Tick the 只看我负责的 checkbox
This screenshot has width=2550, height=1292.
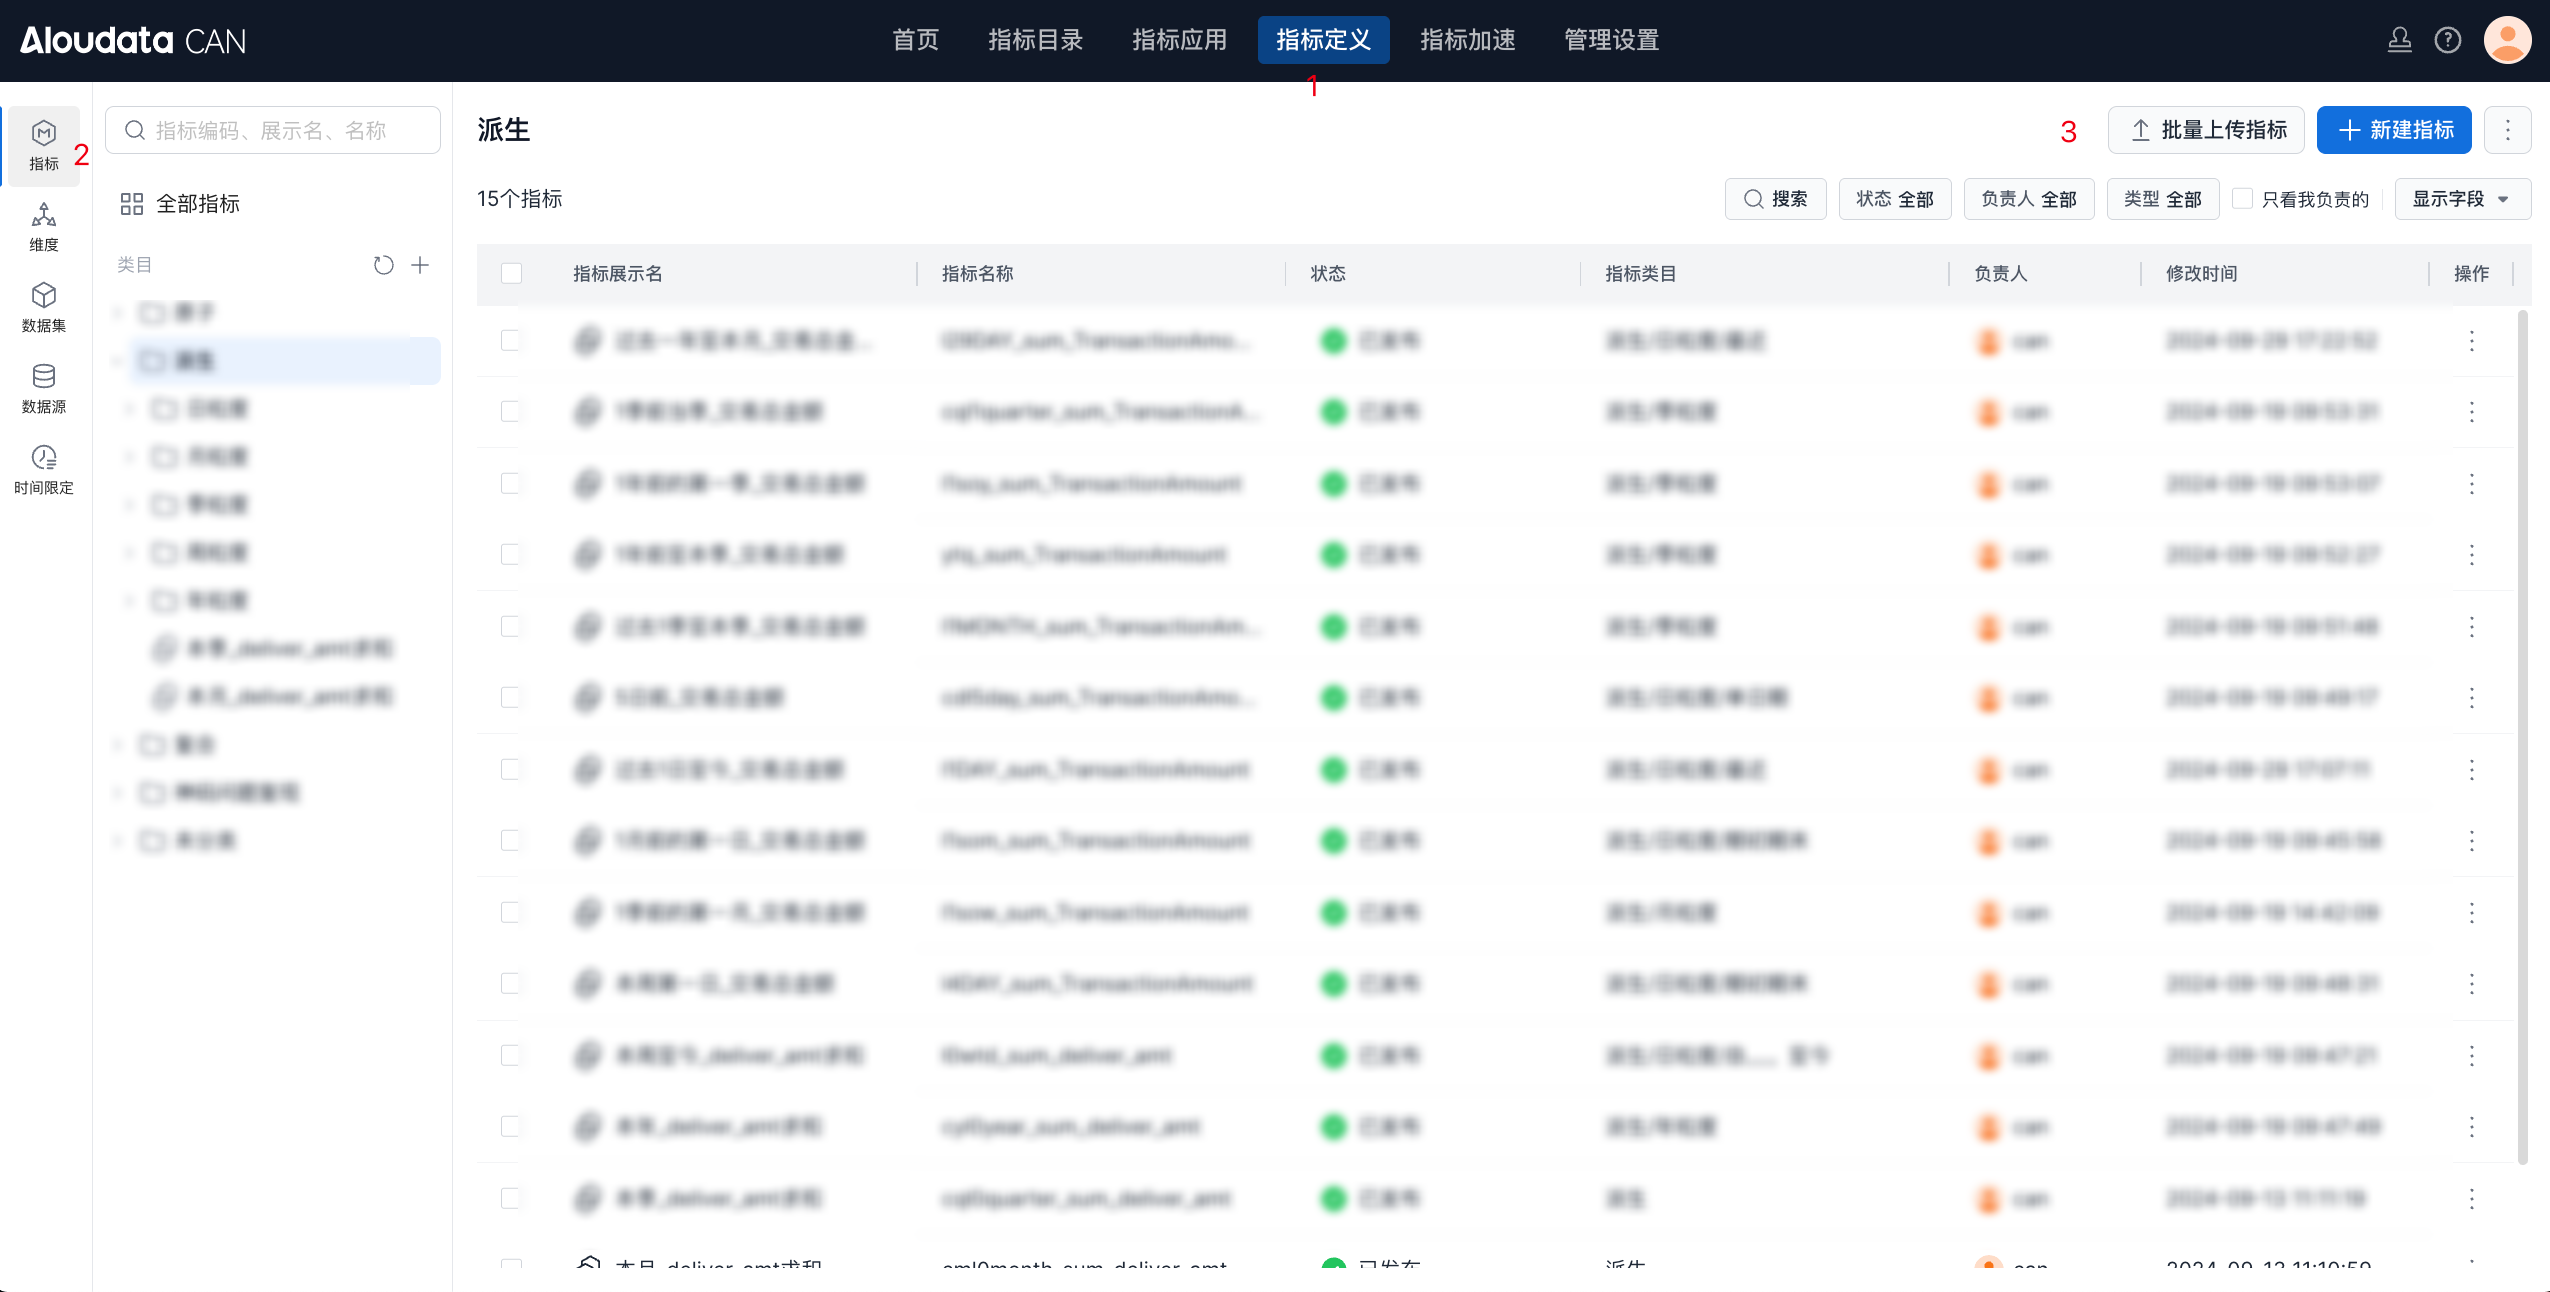pos(2243,198)
